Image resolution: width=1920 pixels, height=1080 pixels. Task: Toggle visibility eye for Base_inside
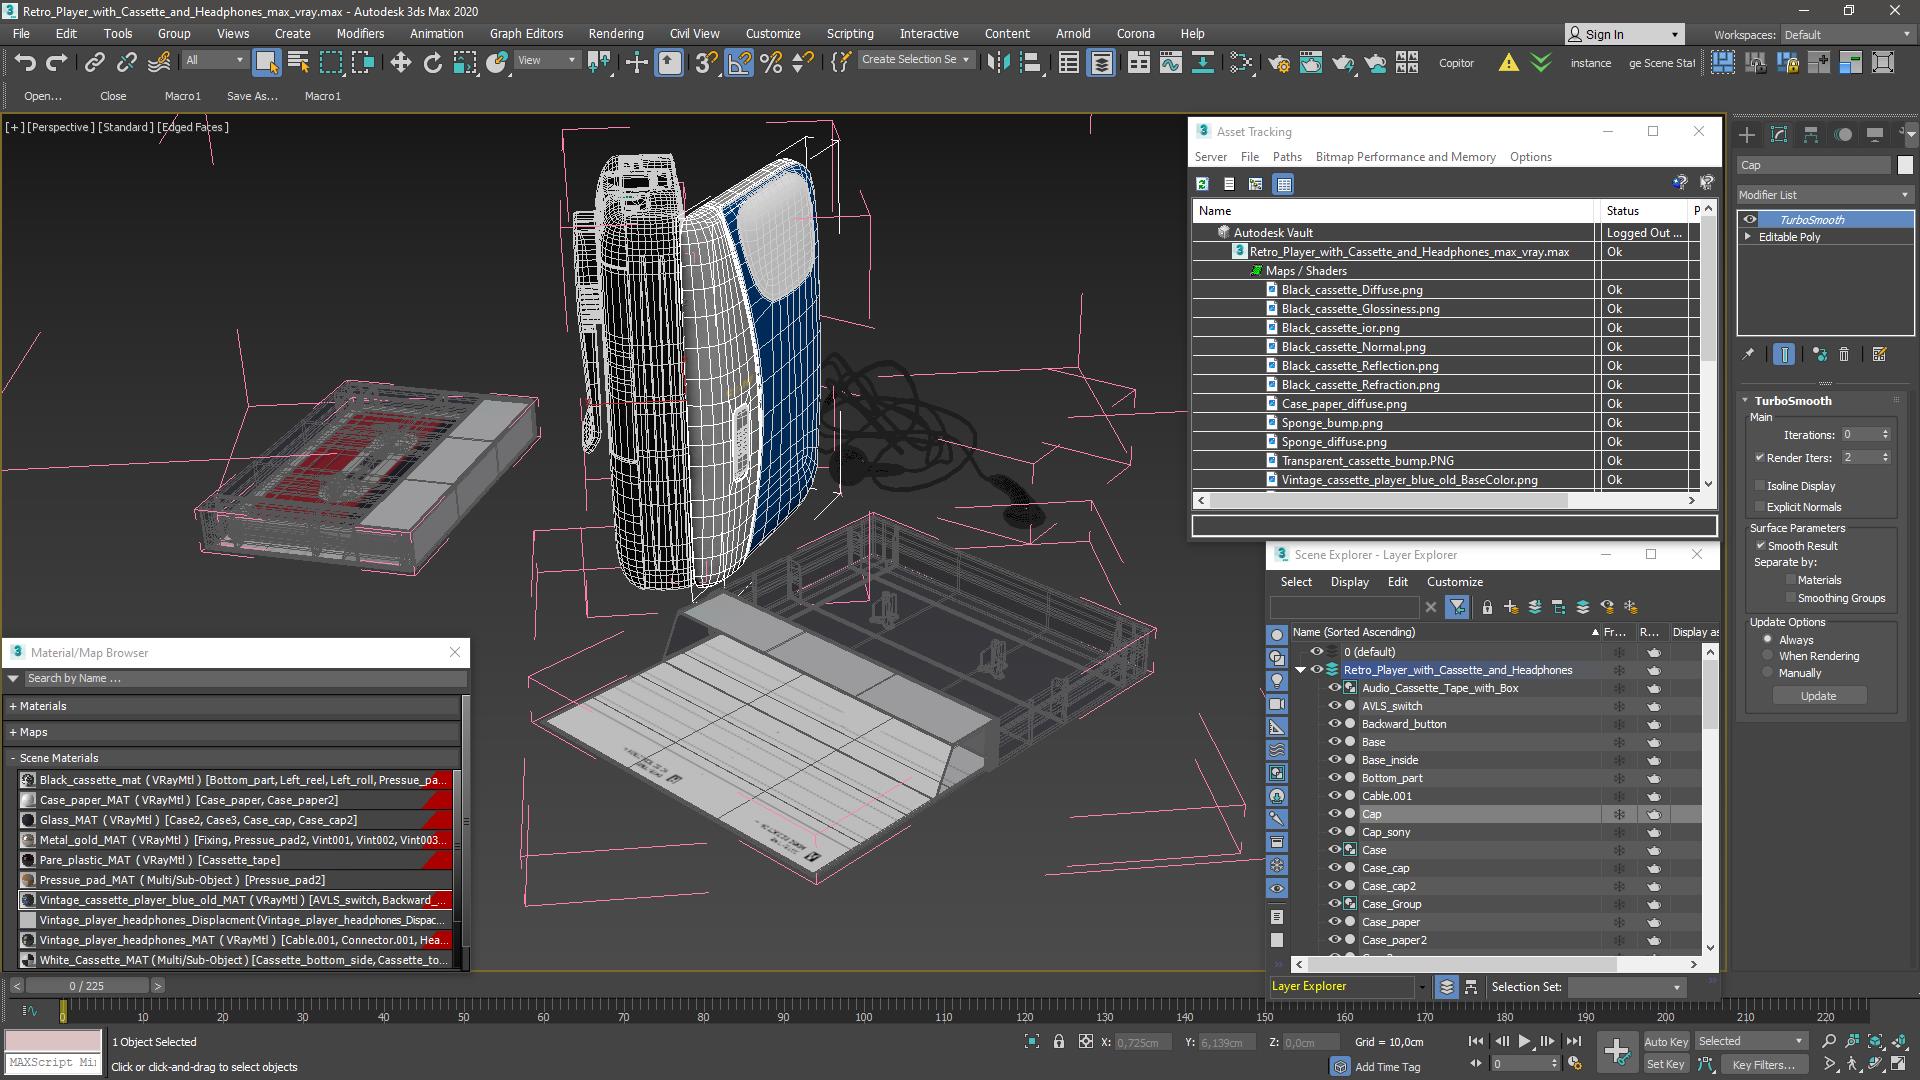tap(1334, 760)
